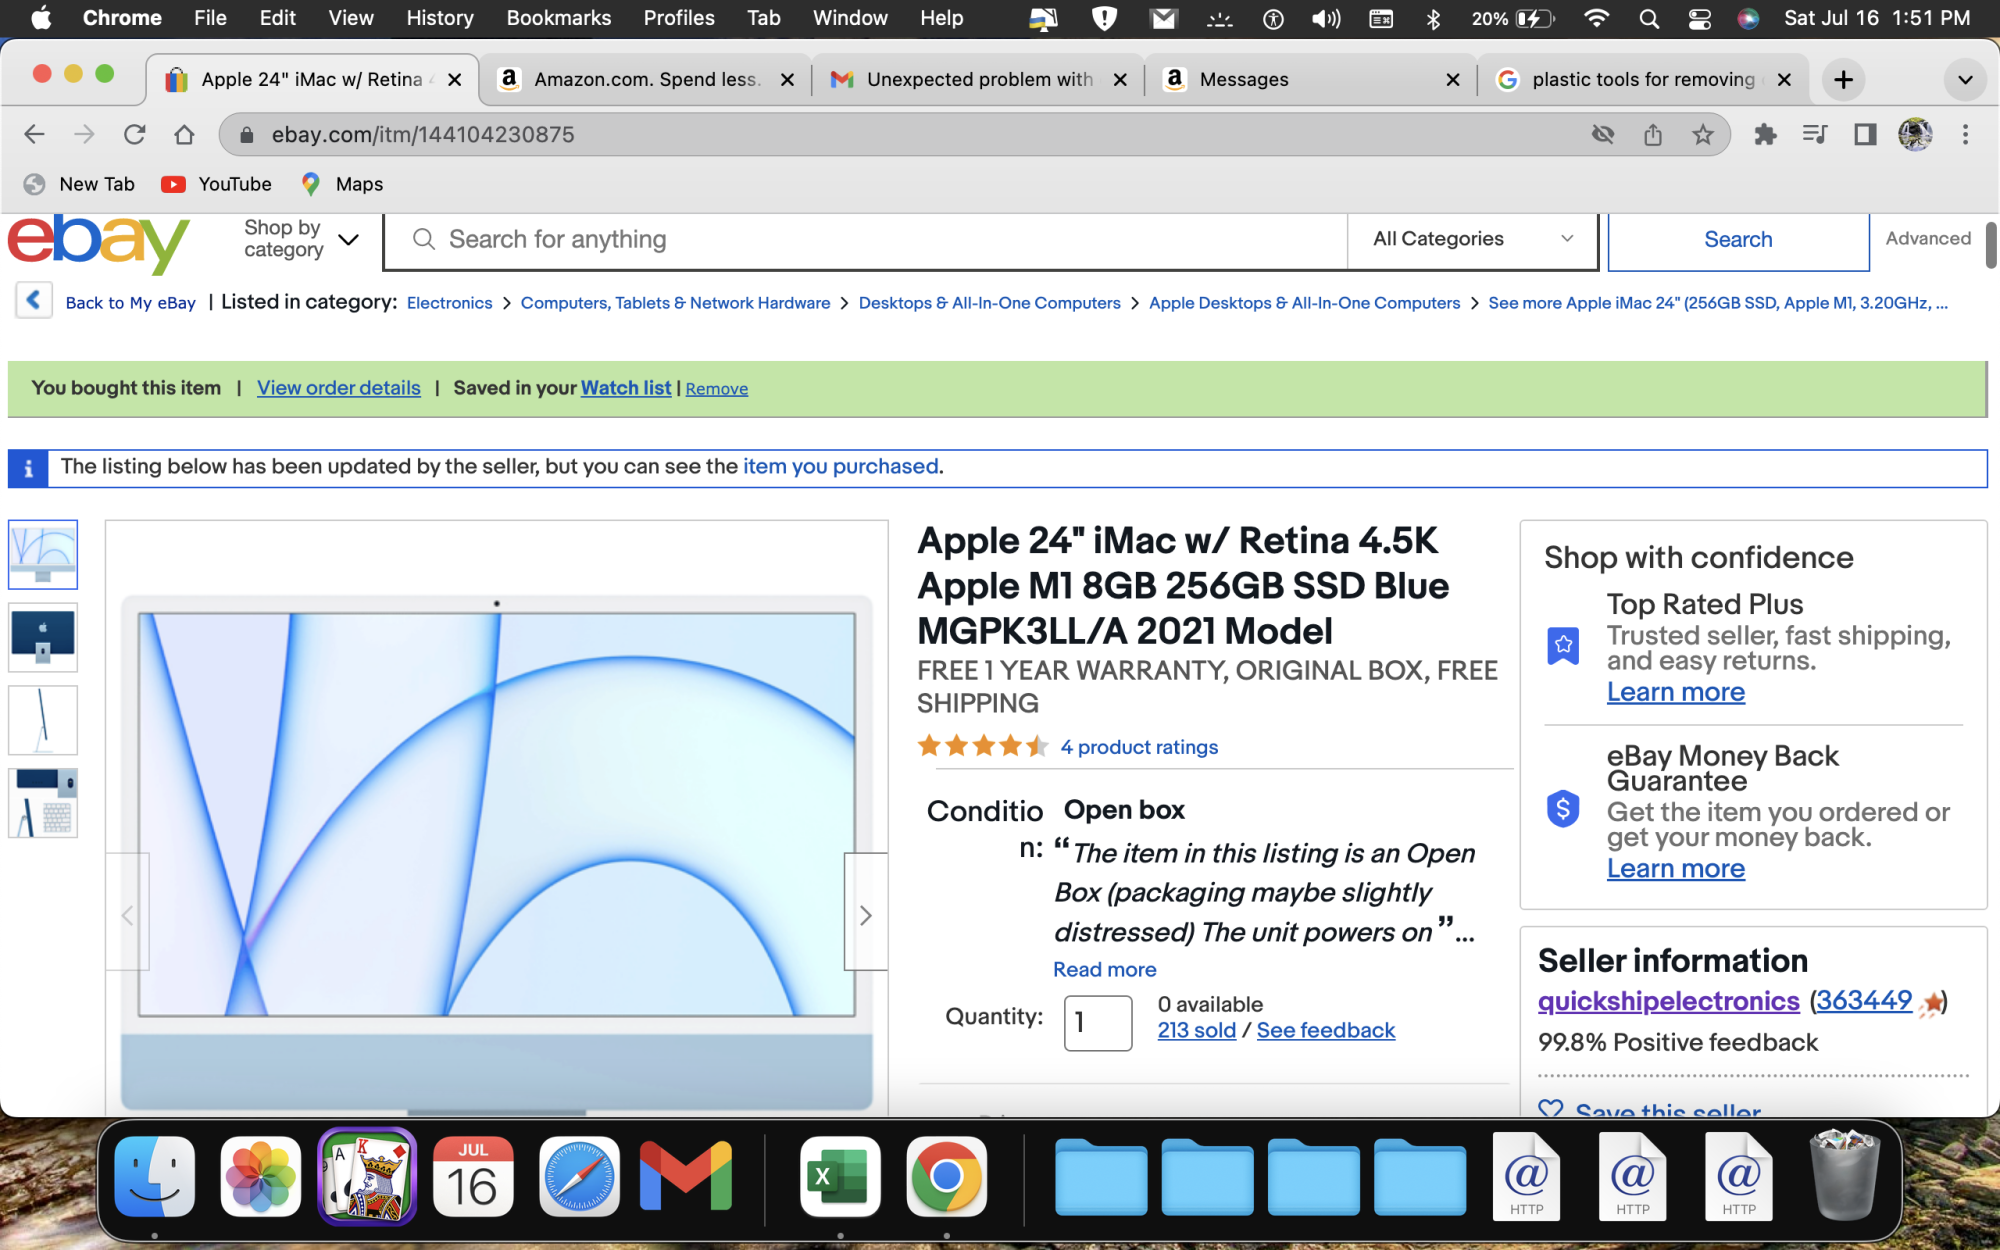Click the reload page icon
2000x1250 pixels.
click(x=134, y=135)
